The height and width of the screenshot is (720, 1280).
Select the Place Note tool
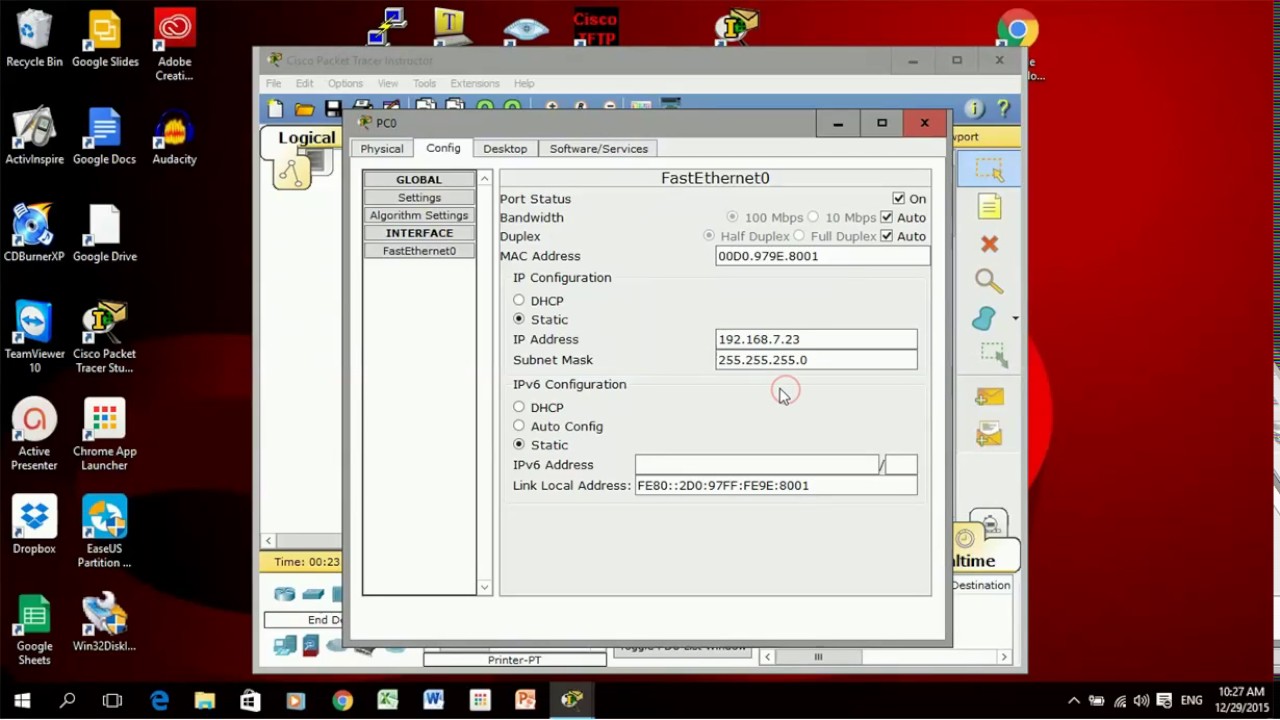pyautogui.click(x=989, y=207)
